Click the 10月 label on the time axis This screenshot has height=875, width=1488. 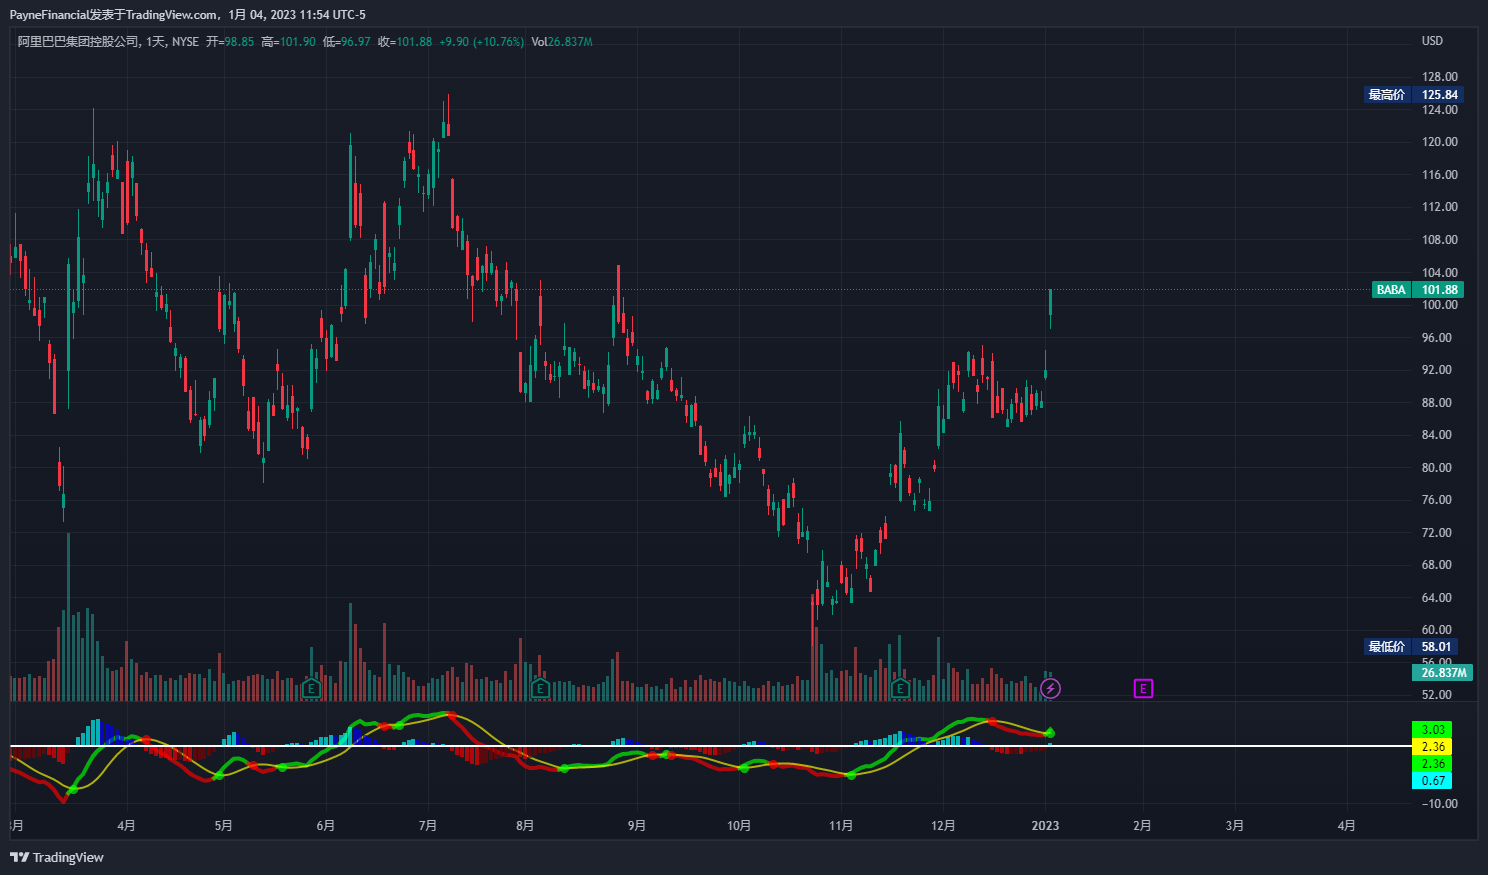tap(739, 826)
